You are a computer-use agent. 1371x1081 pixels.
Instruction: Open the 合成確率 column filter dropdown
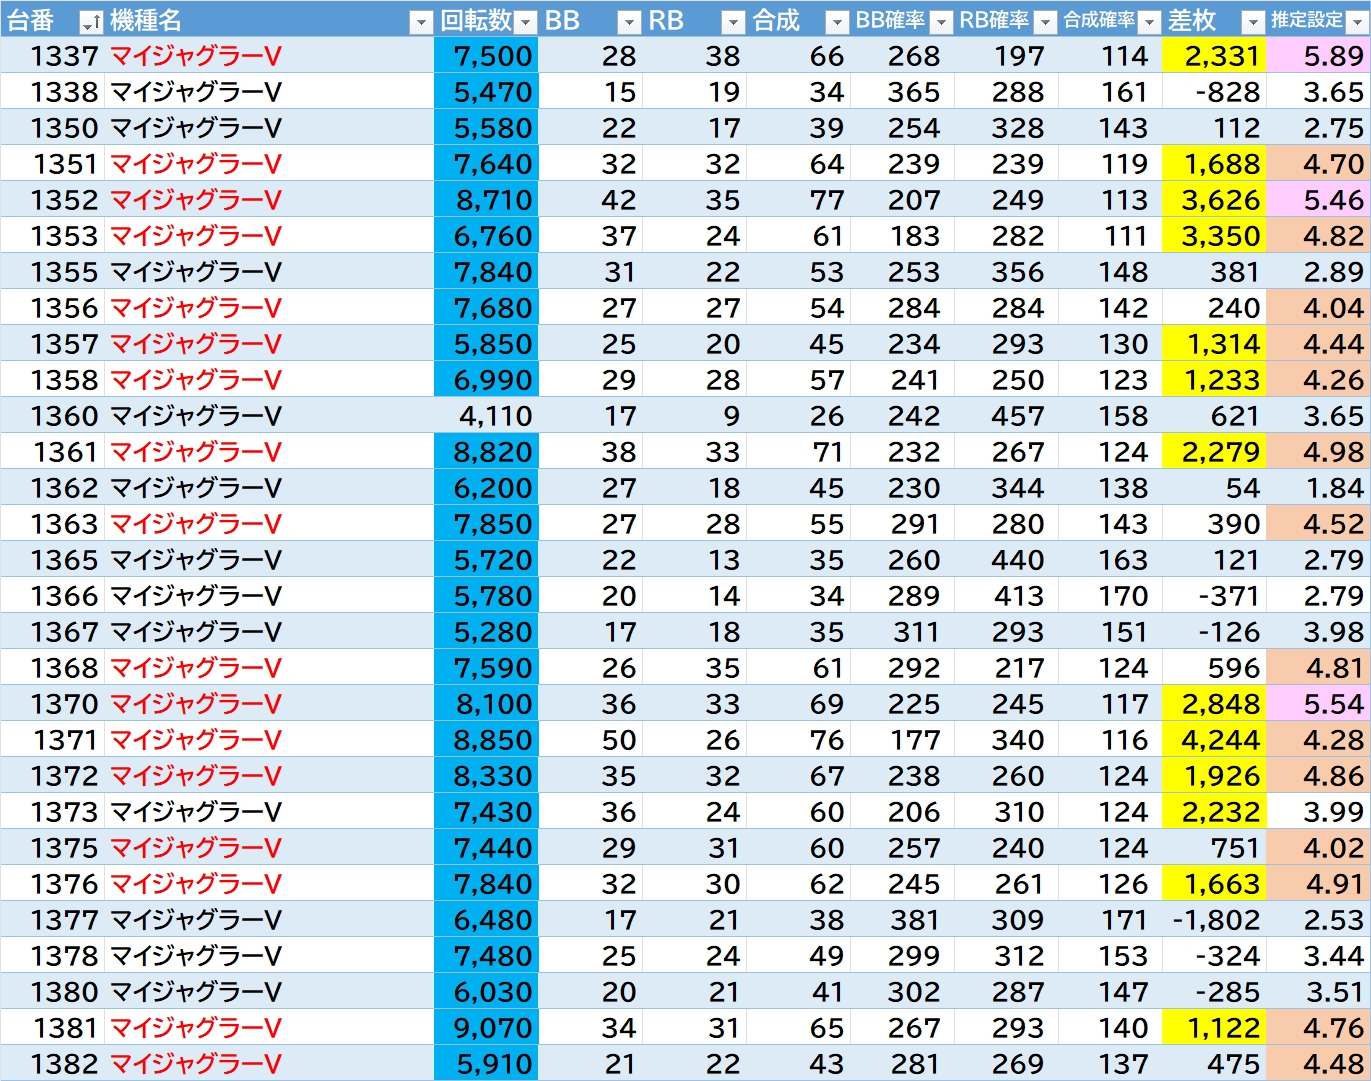point(1149,22)
